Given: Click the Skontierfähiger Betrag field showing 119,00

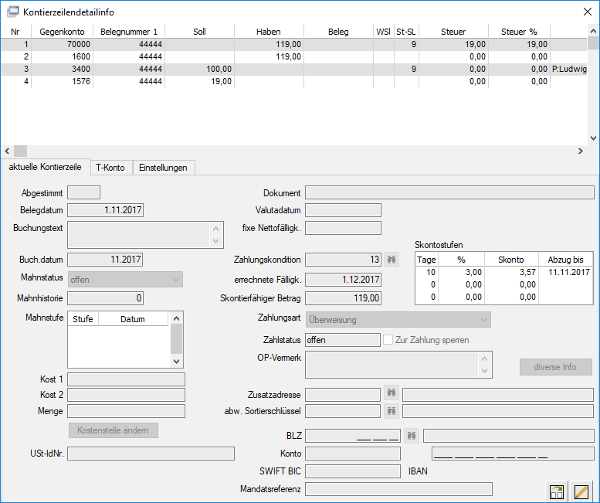Looking at the screenshot, I should point(344,298).
